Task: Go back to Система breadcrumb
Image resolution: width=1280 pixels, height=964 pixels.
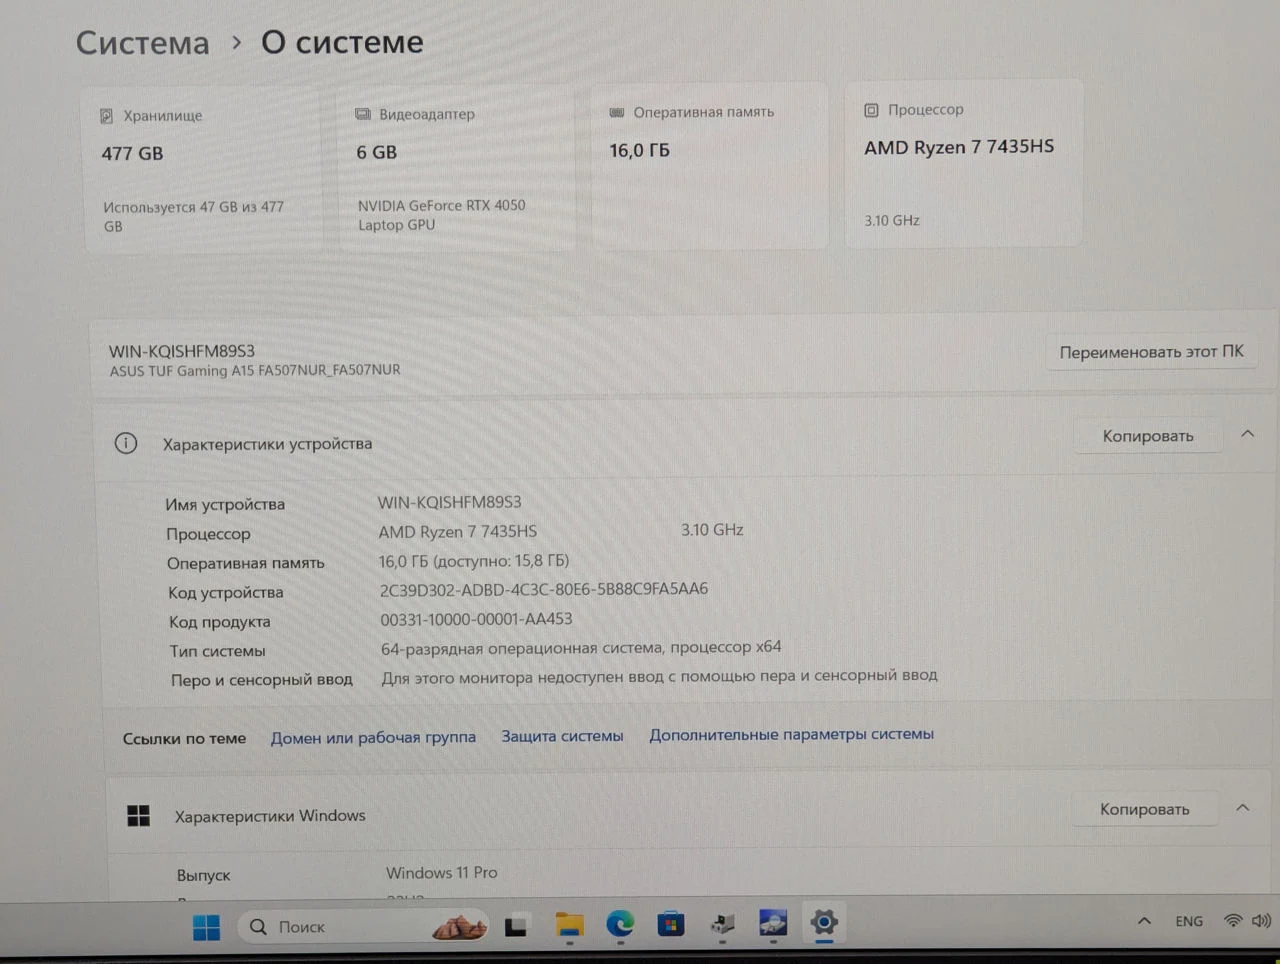Action: pyautogui.click(x=143, y=43)
